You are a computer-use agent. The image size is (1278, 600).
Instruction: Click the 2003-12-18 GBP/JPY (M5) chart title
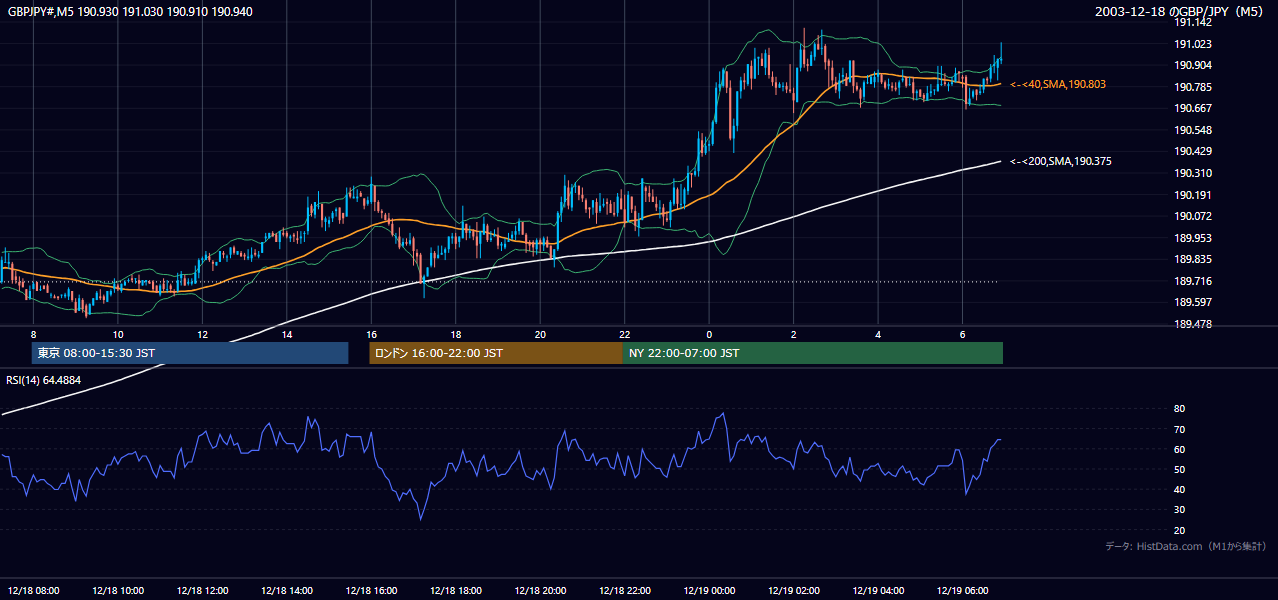click(x=1180, y=11)
